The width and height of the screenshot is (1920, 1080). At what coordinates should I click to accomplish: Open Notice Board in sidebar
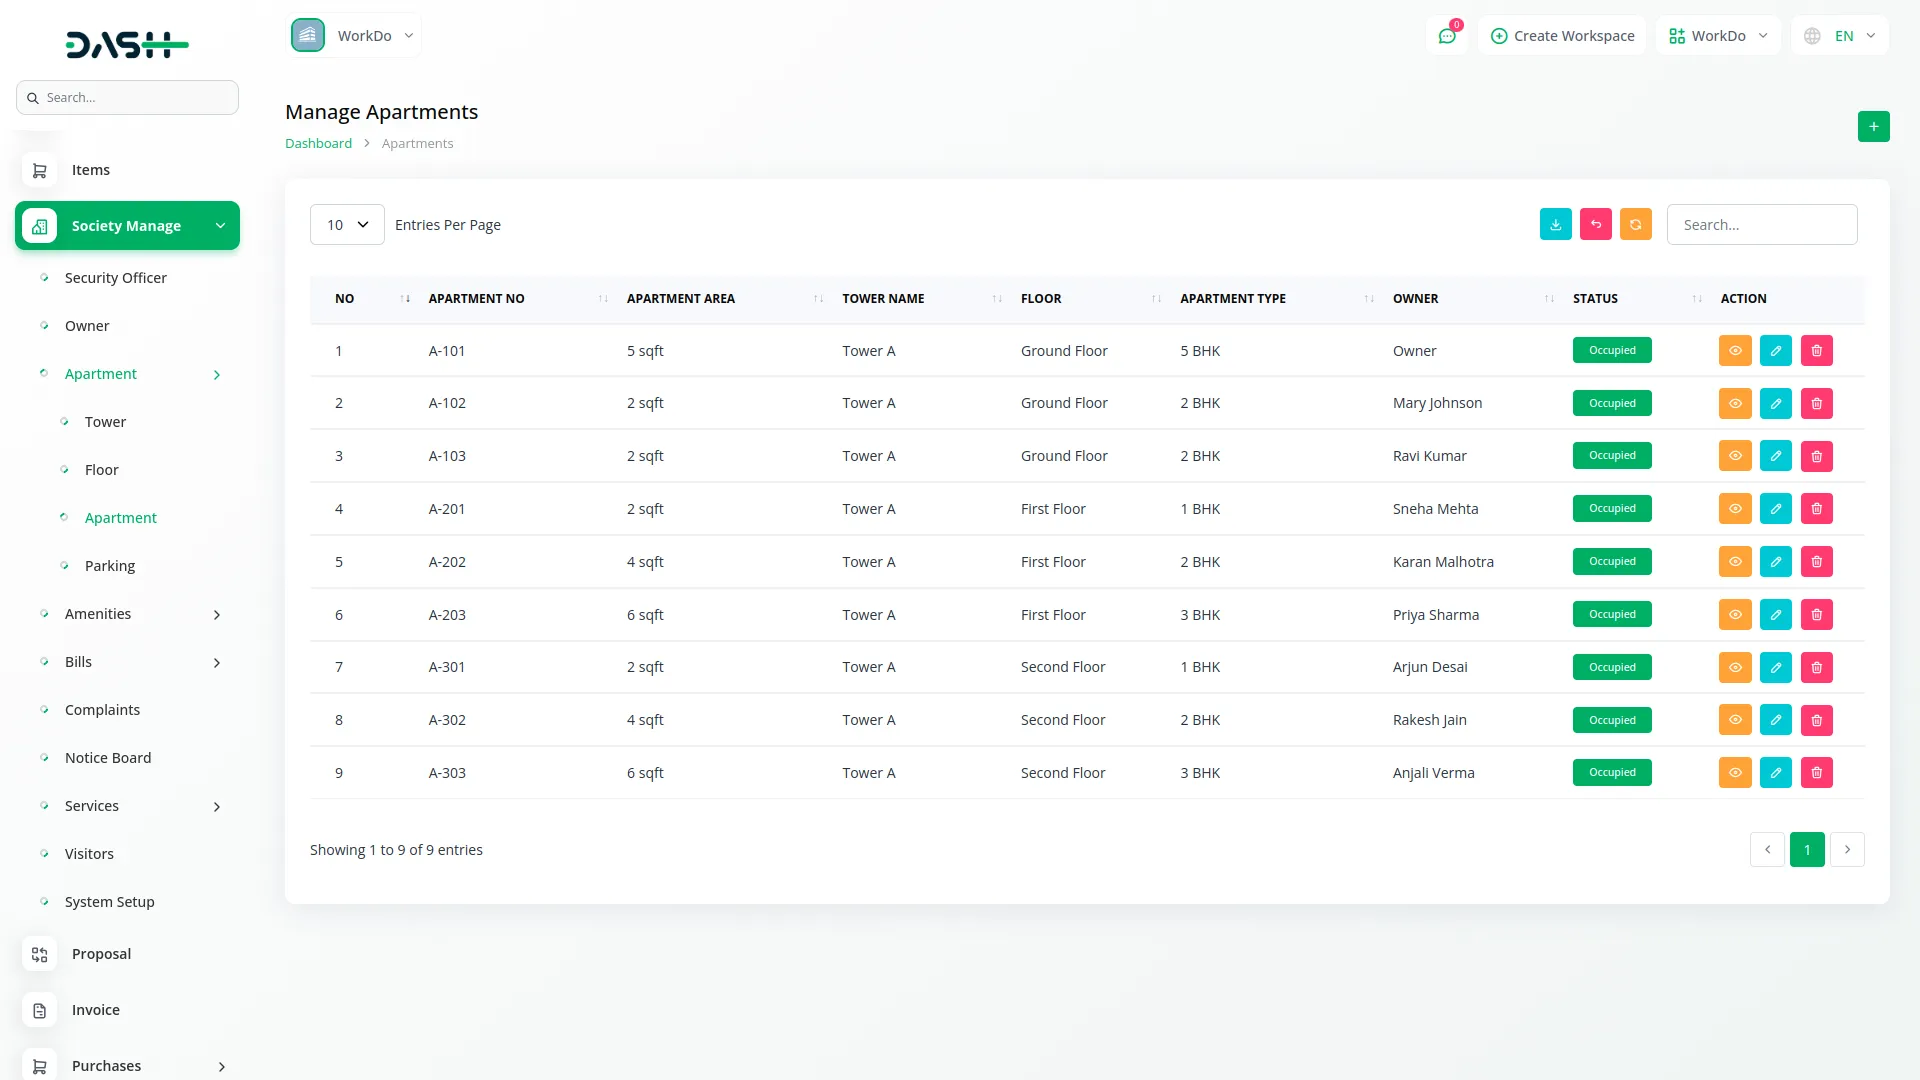tap(108, 758)
